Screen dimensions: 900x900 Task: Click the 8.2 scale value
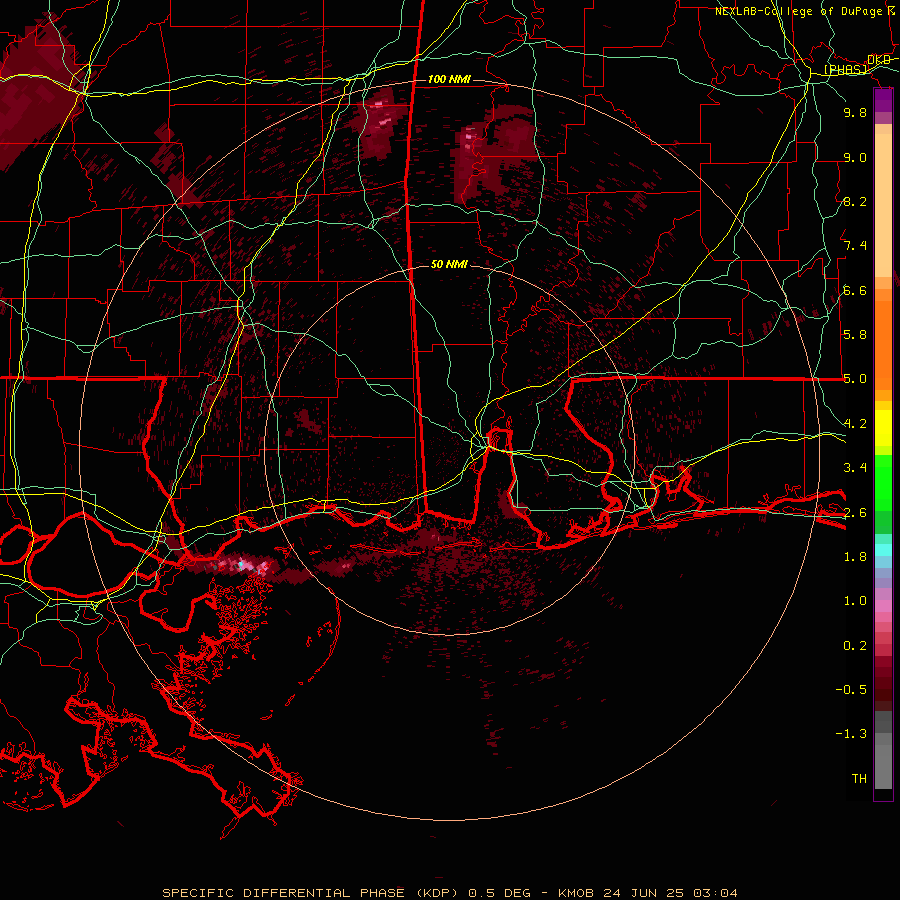coord(855,201)
